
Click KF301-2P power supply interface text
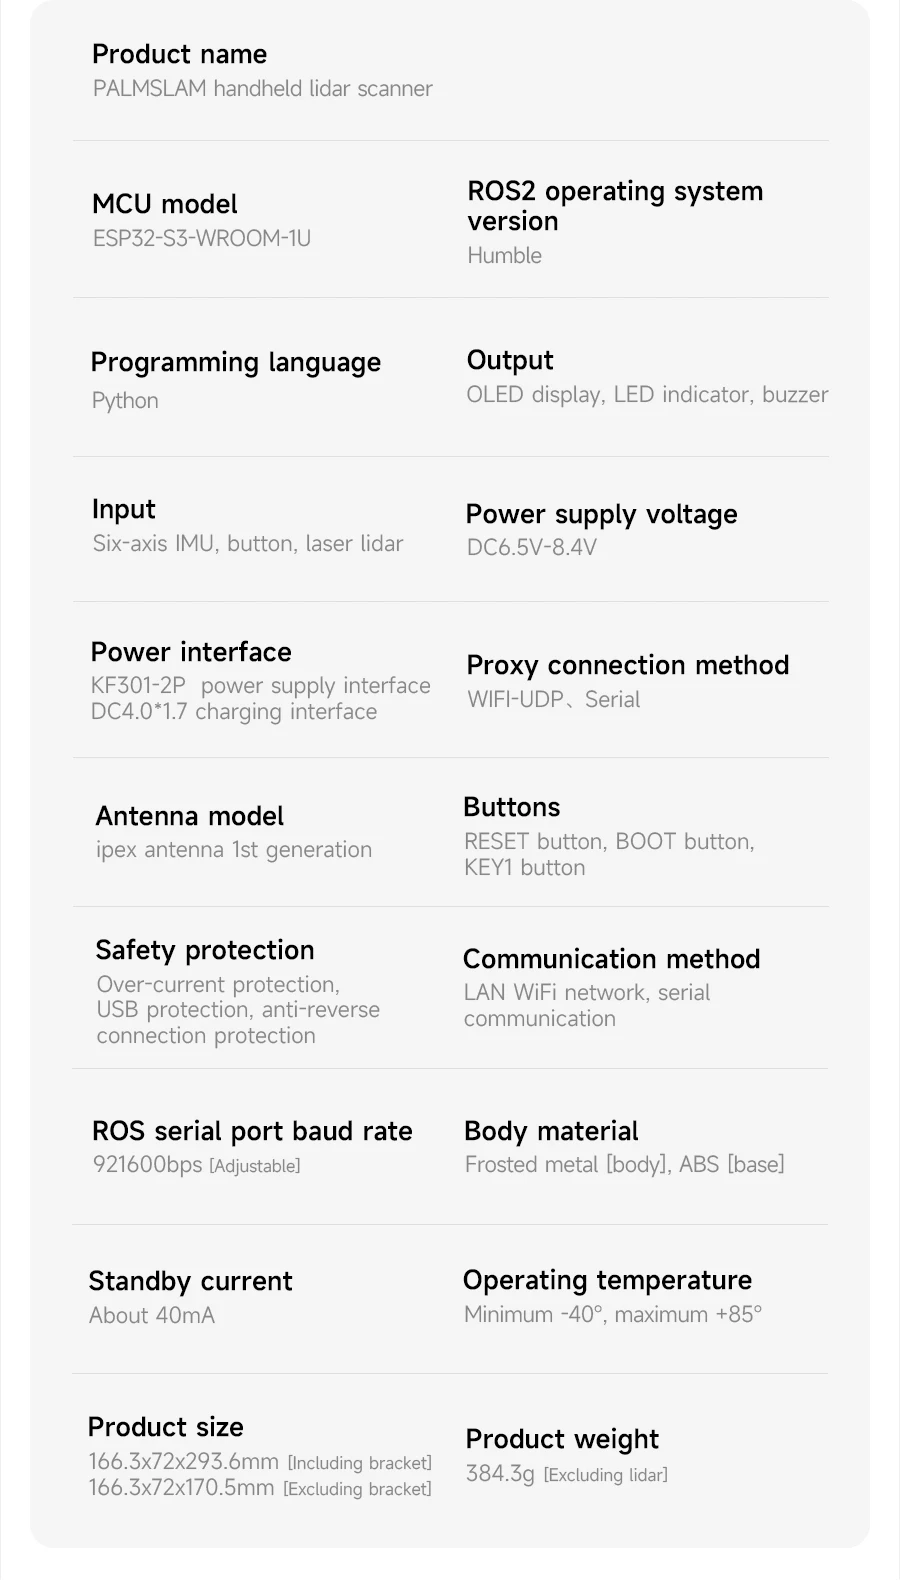pyautogui.click(x=260, y=686)
